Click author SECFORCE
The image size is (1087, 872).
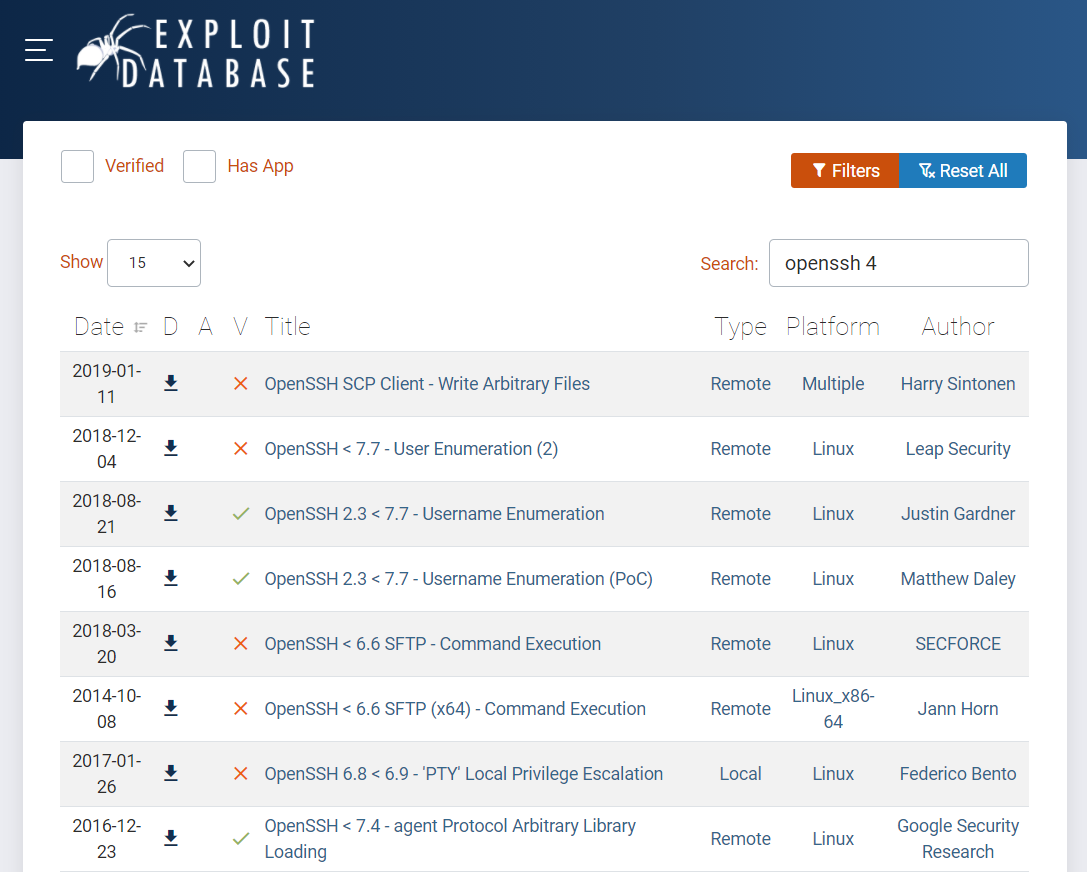[958, 644]
